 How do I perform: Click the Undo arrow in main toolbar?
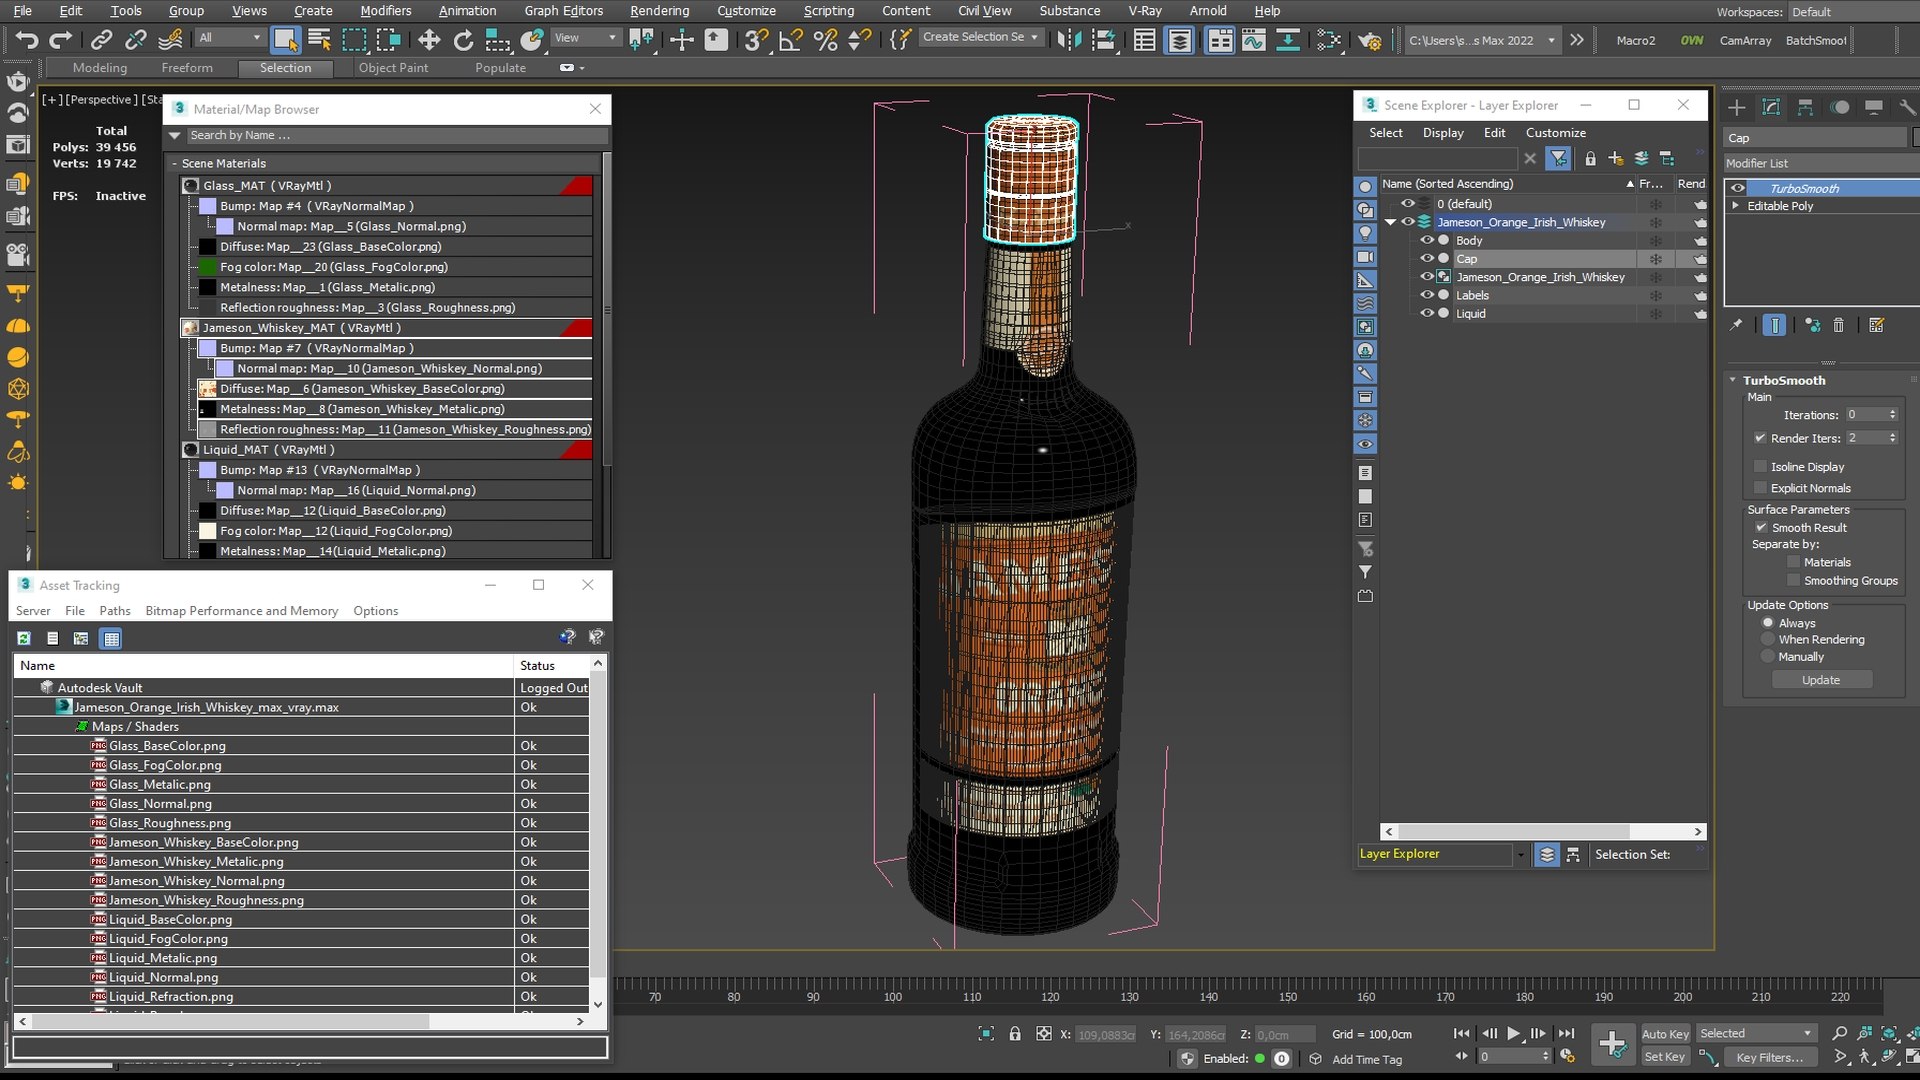[x=27, y=40]
